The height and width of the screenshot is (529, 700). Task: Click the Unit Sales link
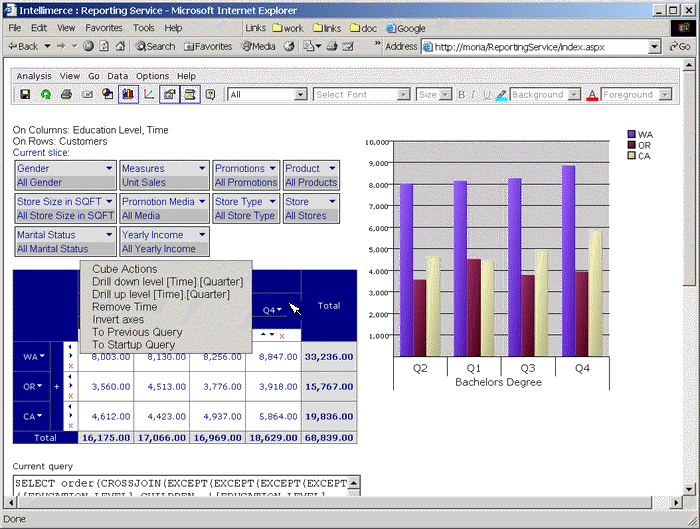tap(144, 182)
